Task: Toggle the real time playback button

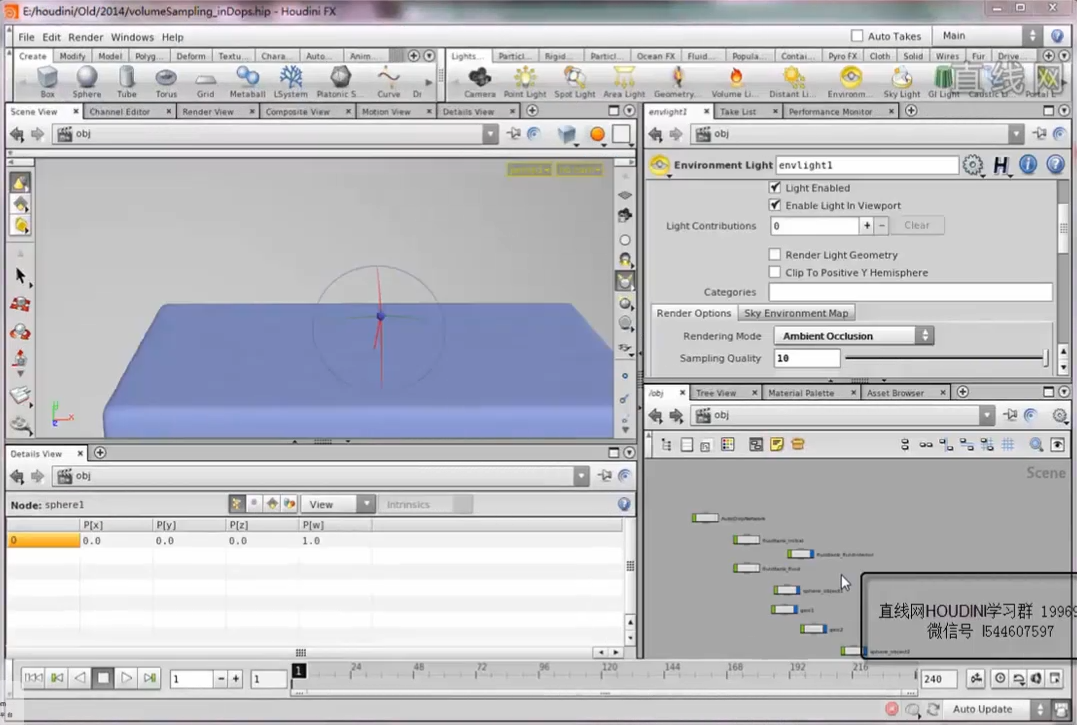Action: 1000,678
